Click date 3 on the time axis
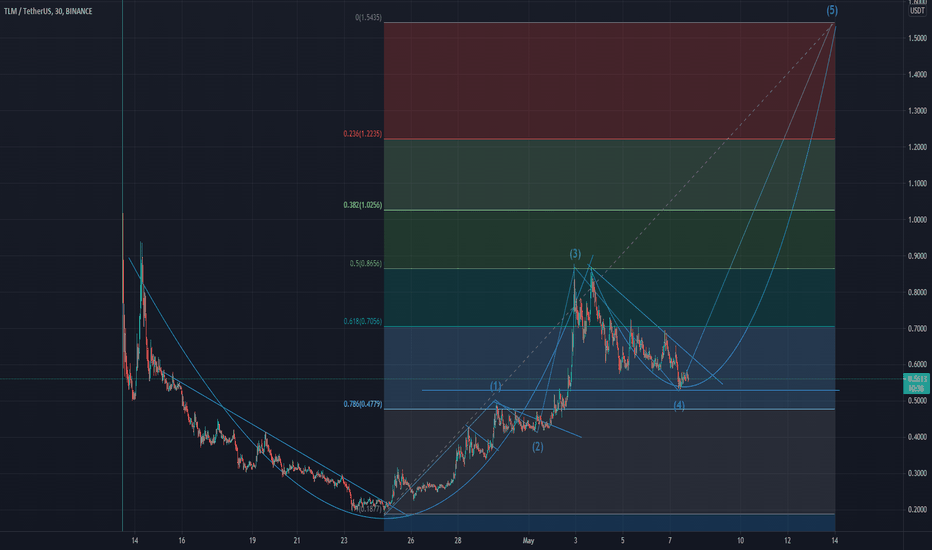932x550 pixels. coord(575,540)
